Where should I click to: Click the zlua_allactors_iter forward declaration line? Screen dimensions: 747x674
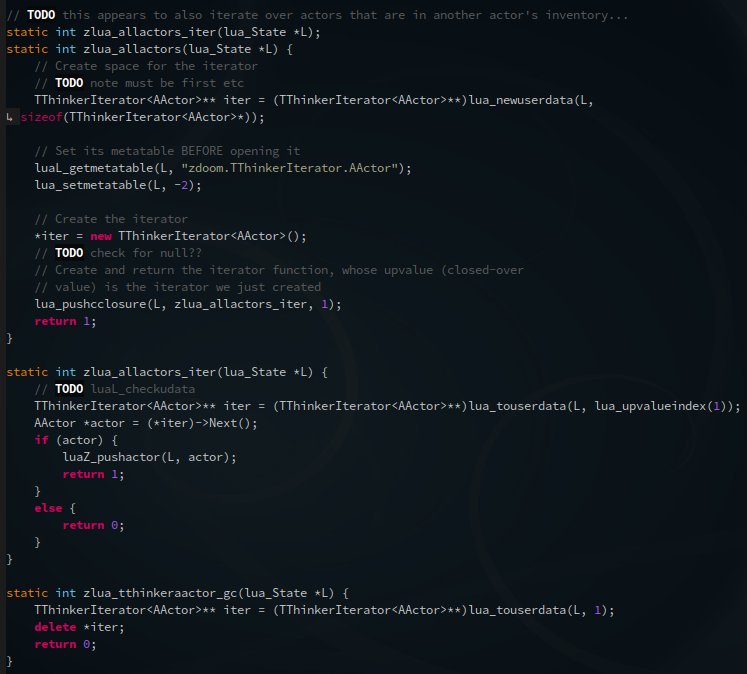[163, 32]
